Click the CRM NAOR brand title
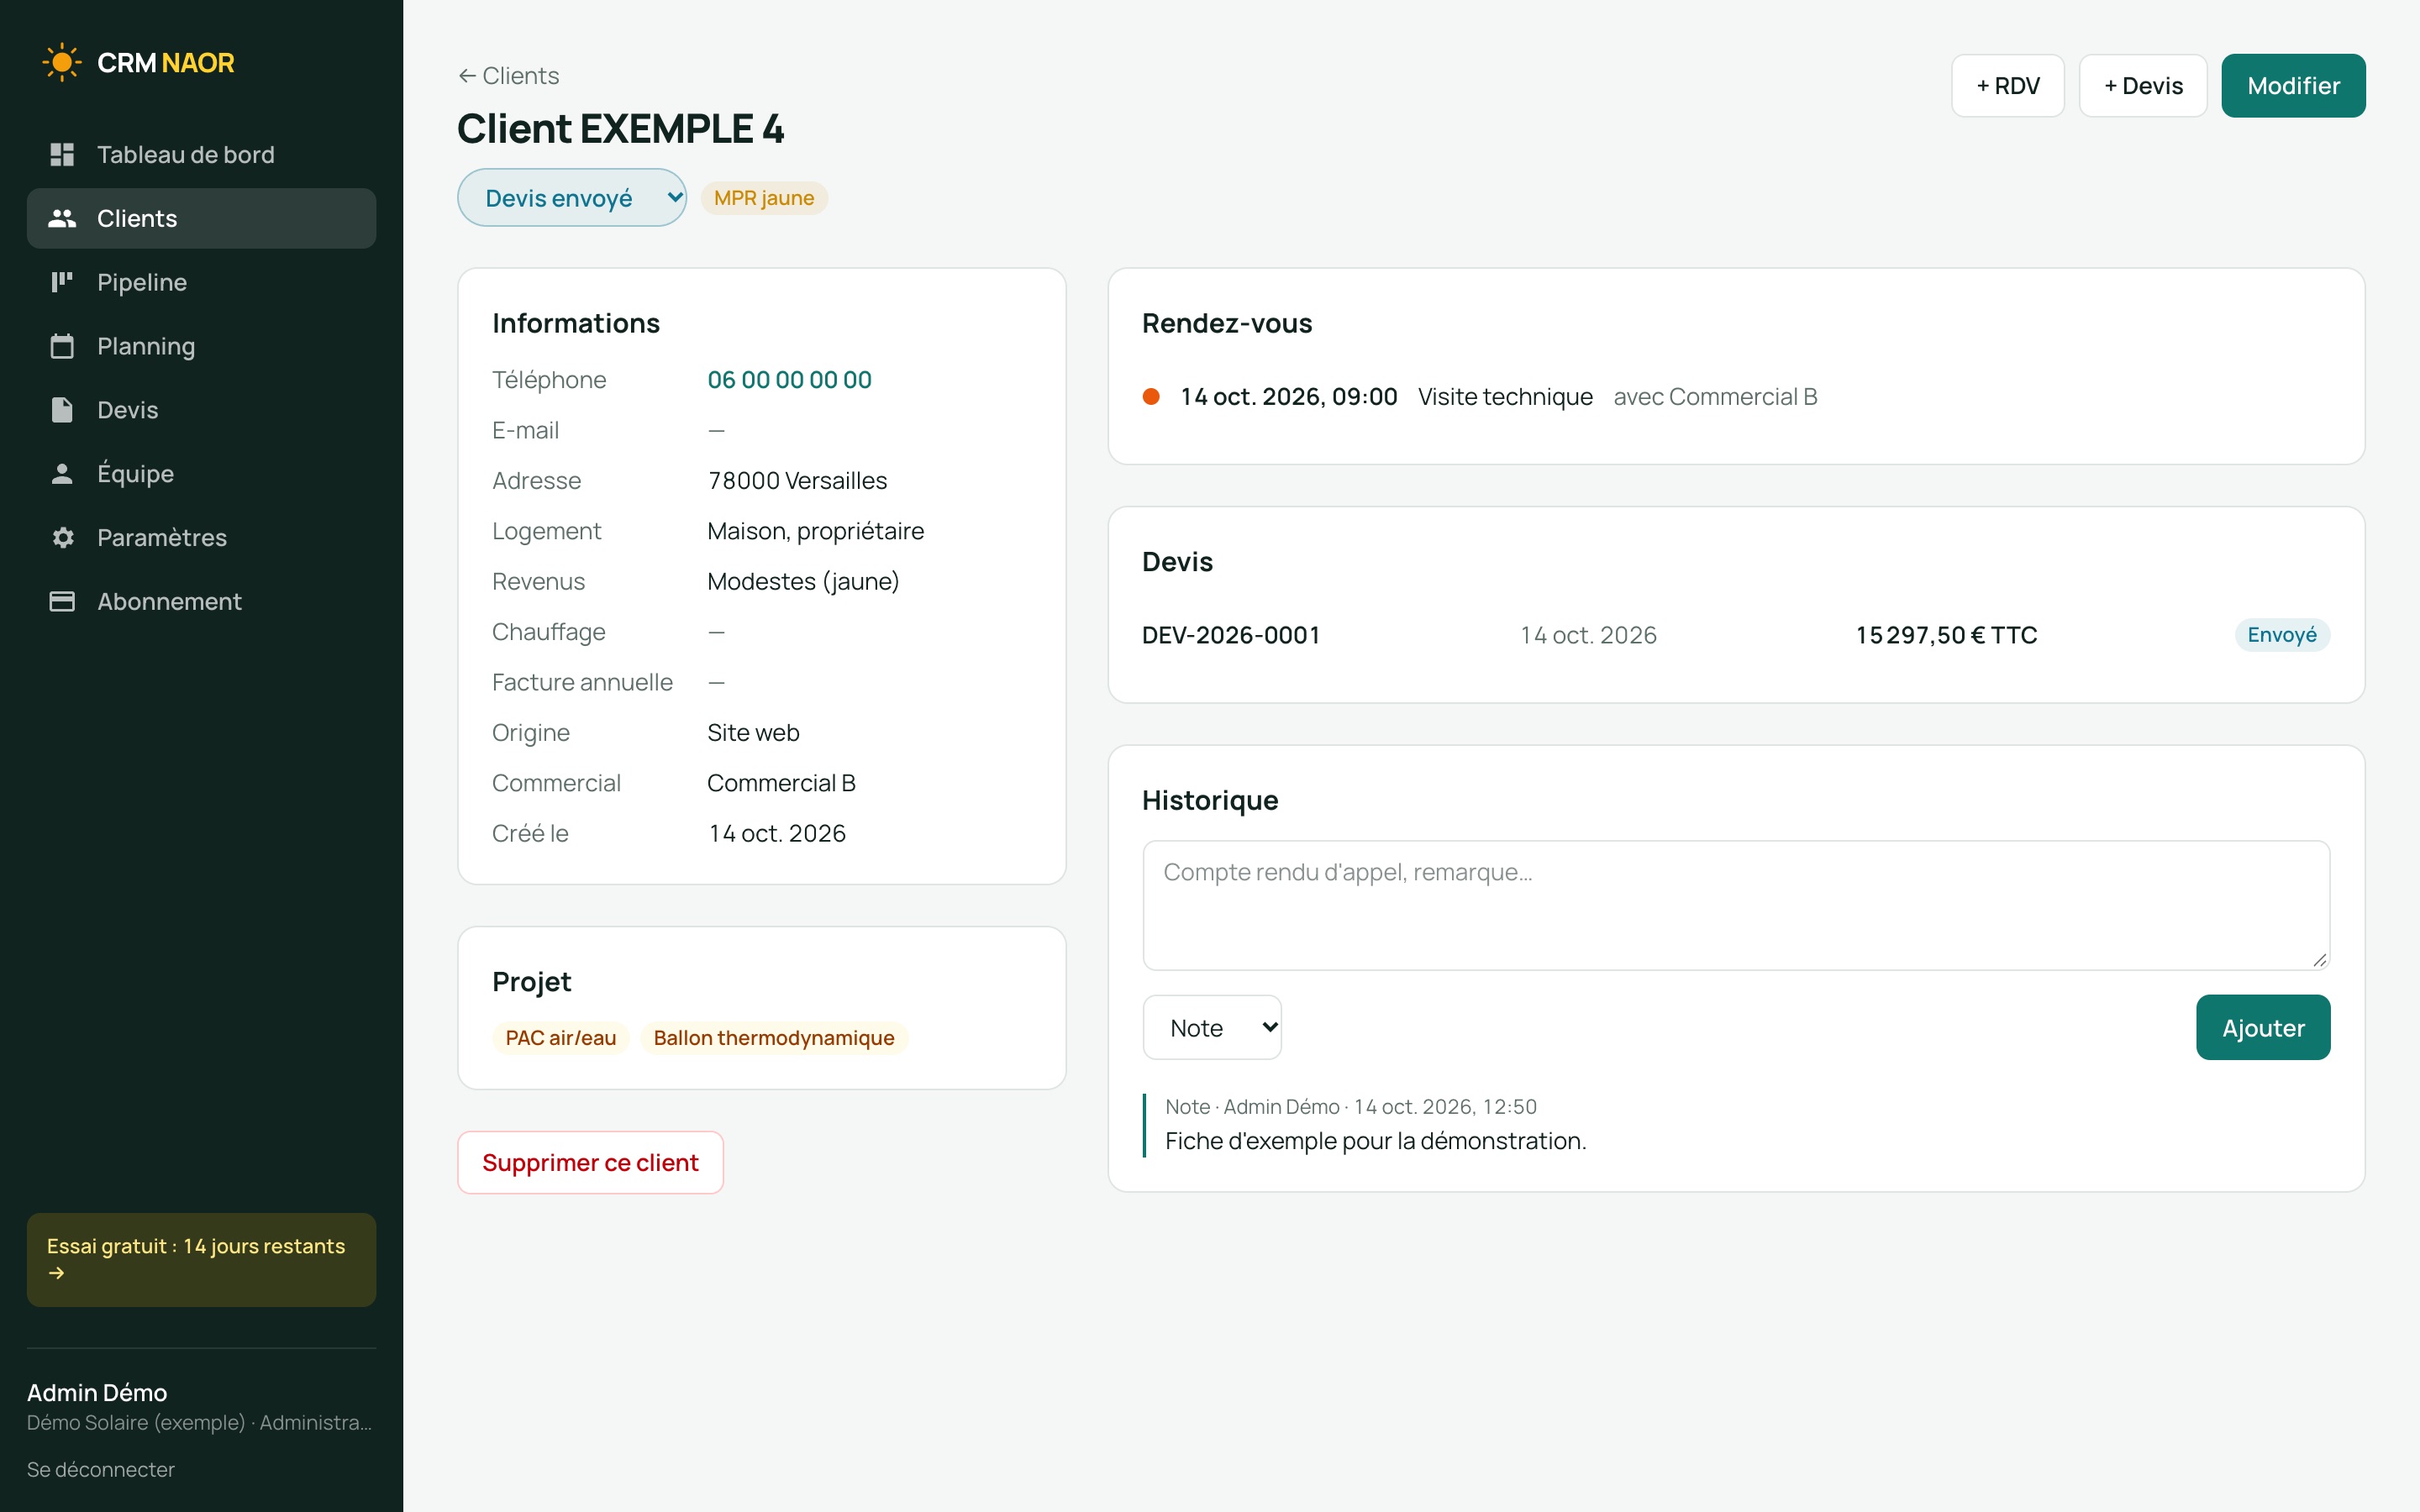The height and width of the screenshot is (1512, 2420). [x=165, y=62]
